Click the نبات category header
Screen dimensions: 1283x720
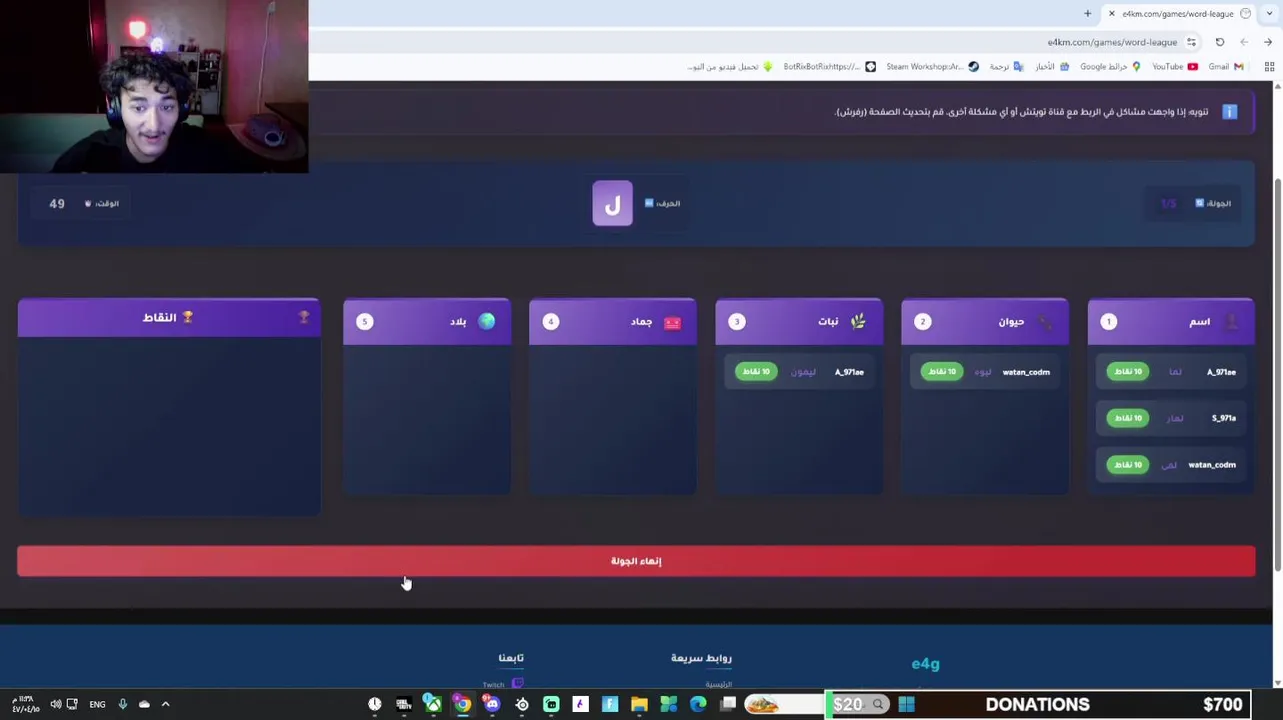799,321
